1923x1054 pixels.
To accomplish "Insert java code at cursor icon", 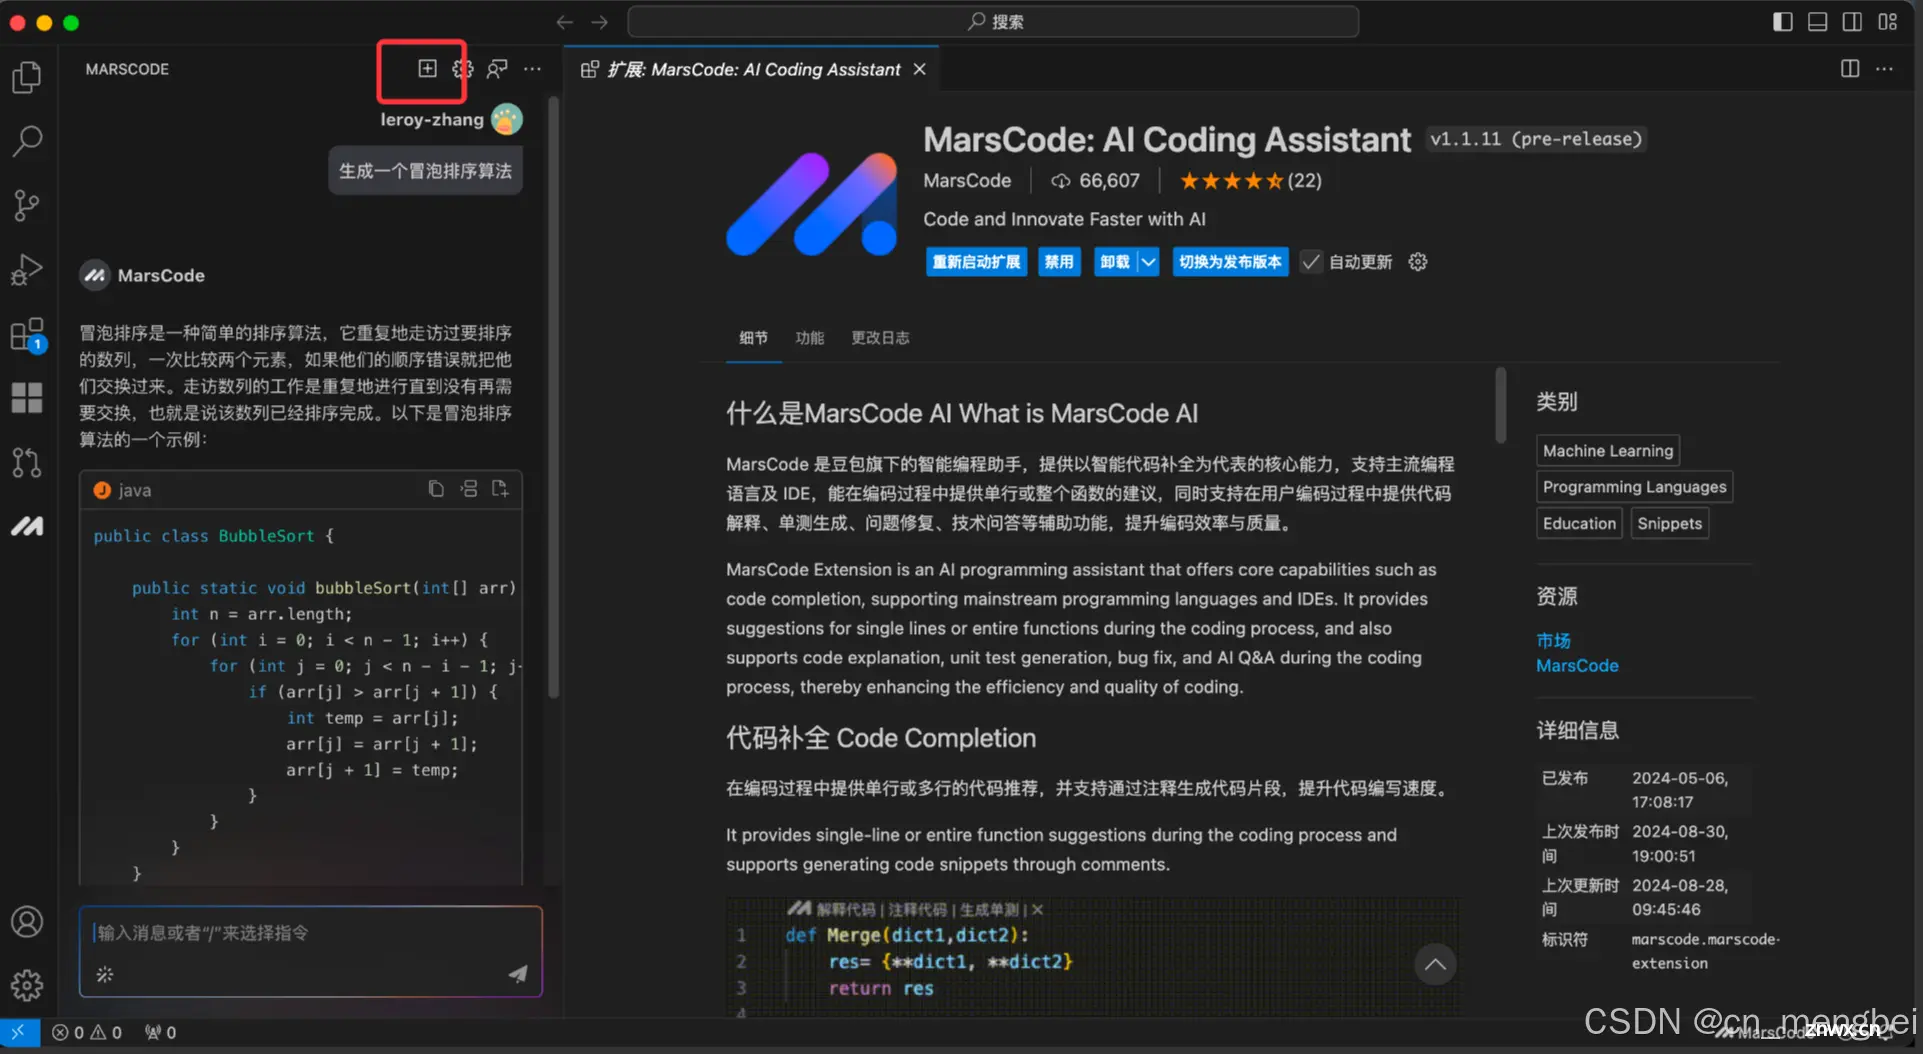I will (468, 489).
